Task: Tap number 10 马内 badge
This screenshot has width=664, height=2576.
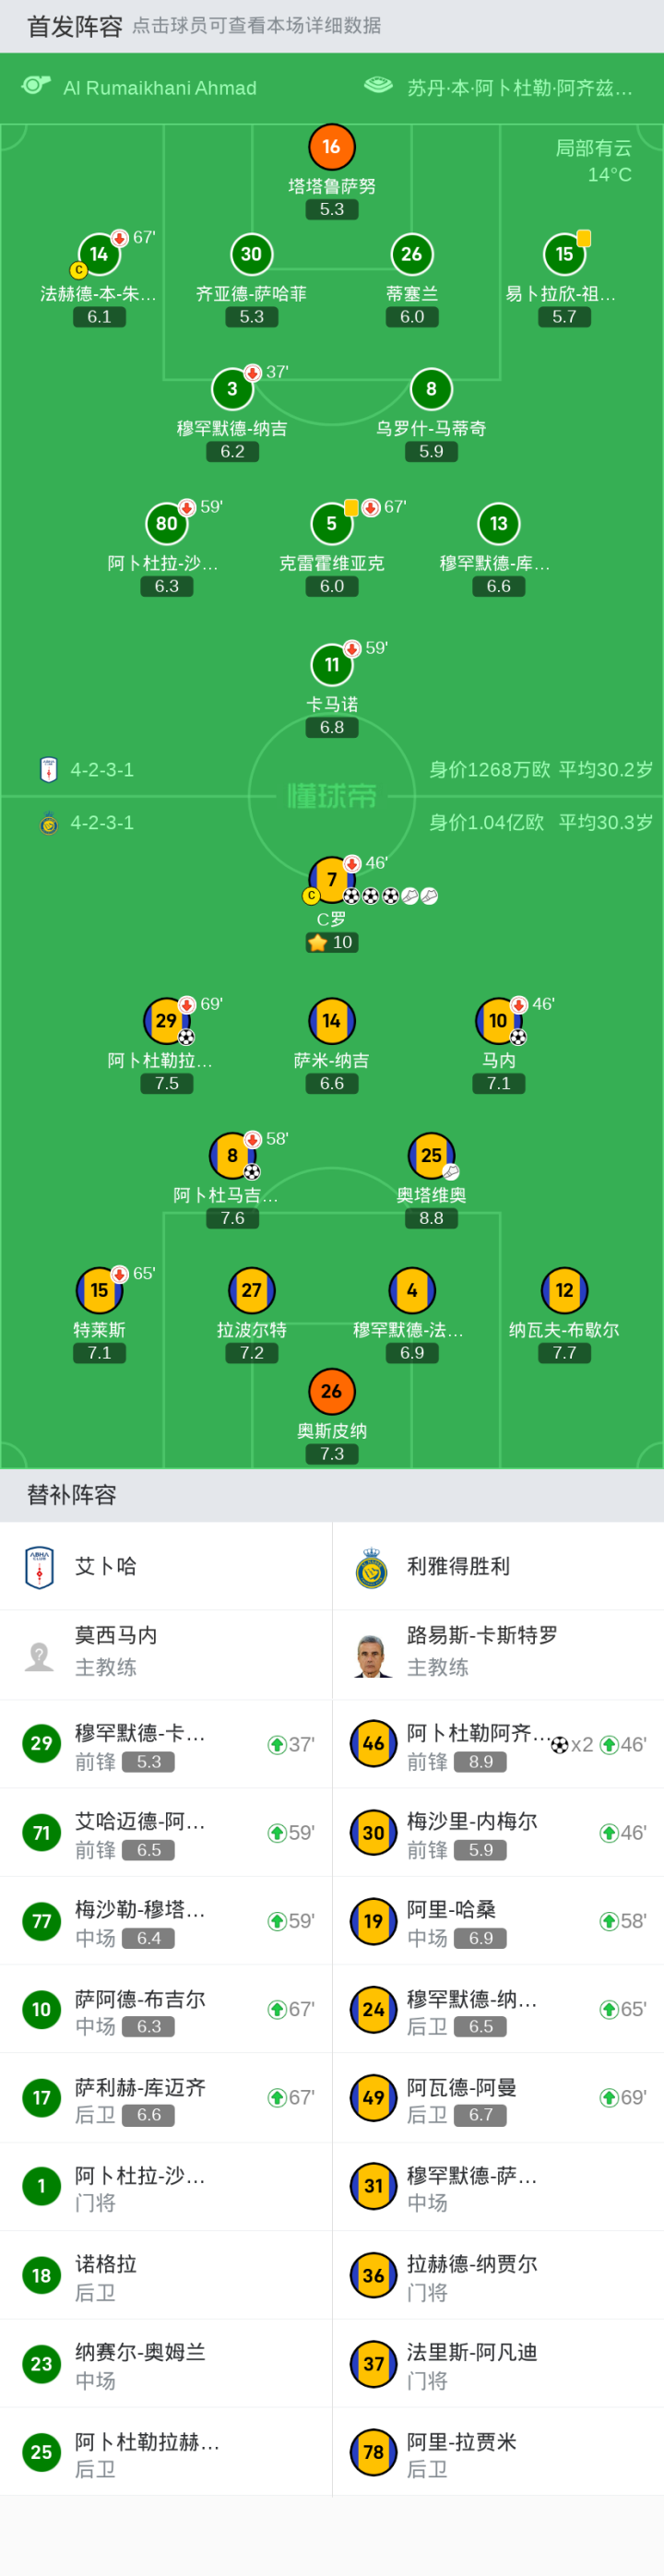Action: (x=497, y=1021)
